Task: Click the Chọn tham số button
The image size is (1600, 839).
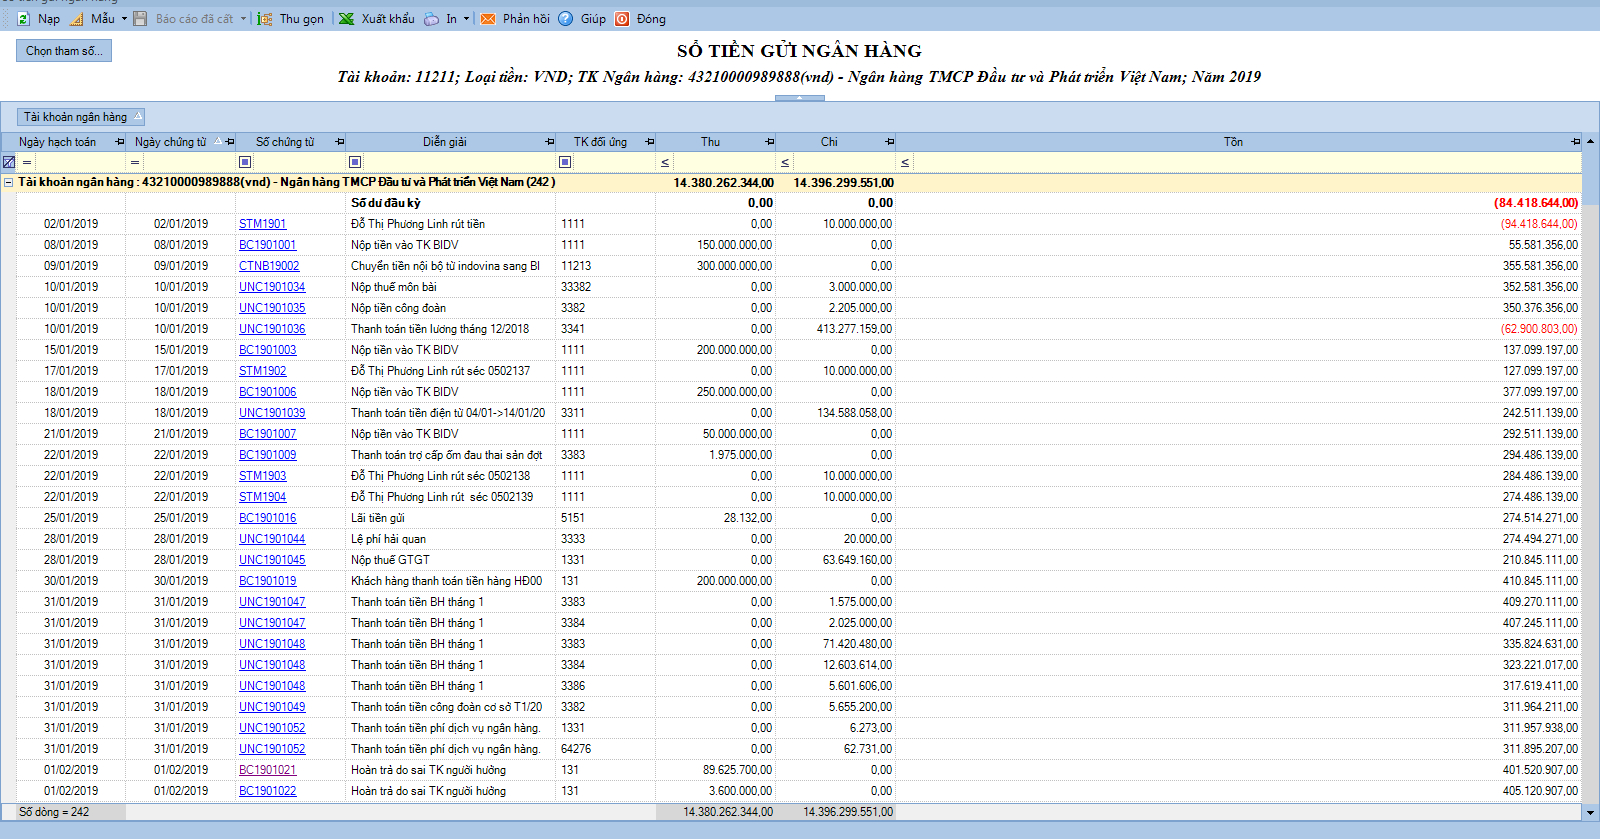Action: point(64,51)
